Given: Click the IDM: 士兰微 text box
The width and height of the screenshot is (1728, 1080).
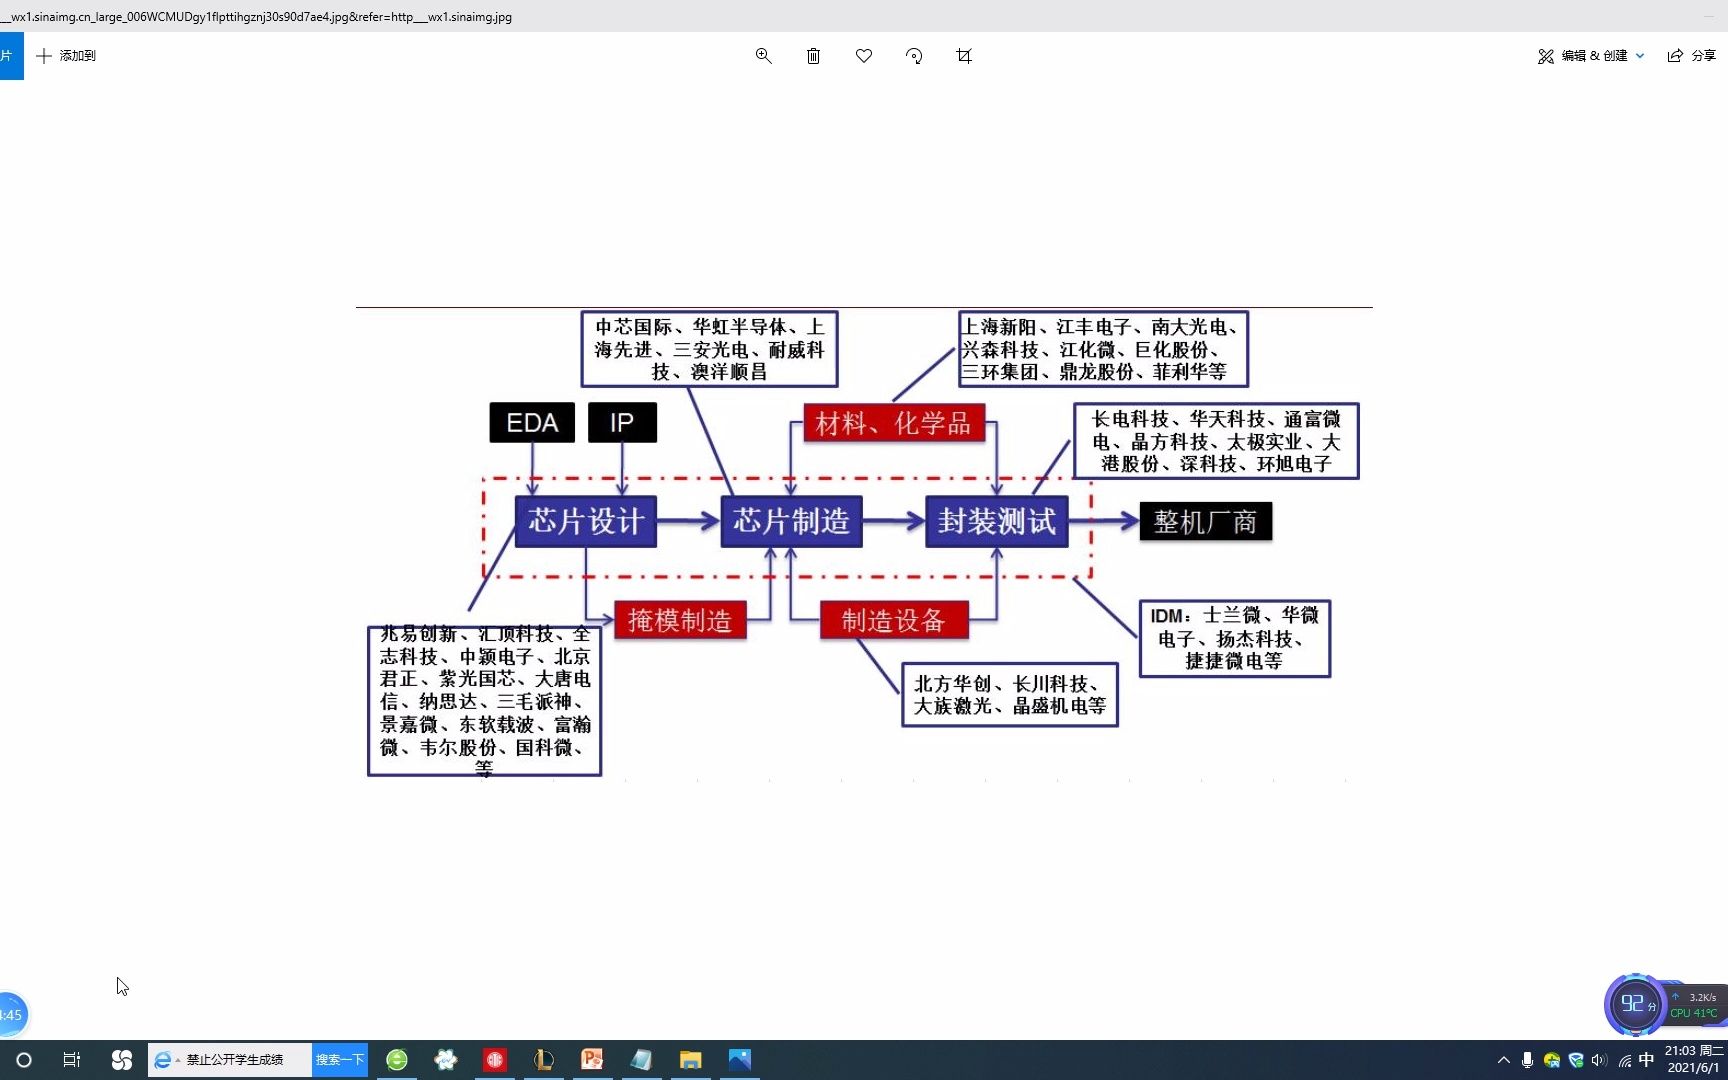Looking at the screenshot, I should click(1235, 638).
